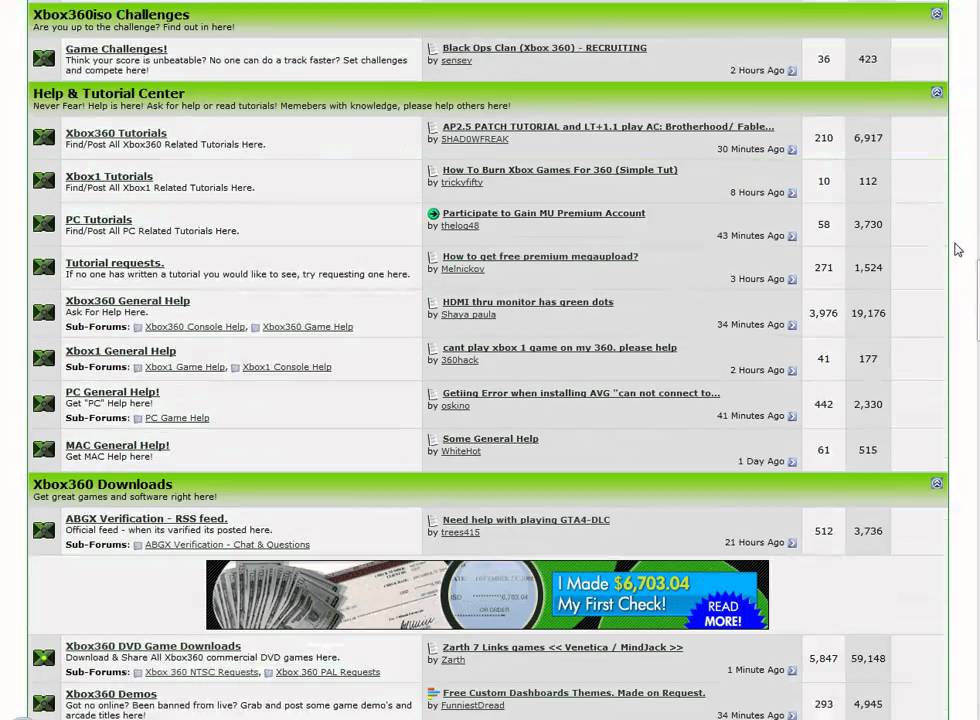Click the Xbox360 General Help forum status icon
This screenshot has width=980, height=720.
coord(44,312)
